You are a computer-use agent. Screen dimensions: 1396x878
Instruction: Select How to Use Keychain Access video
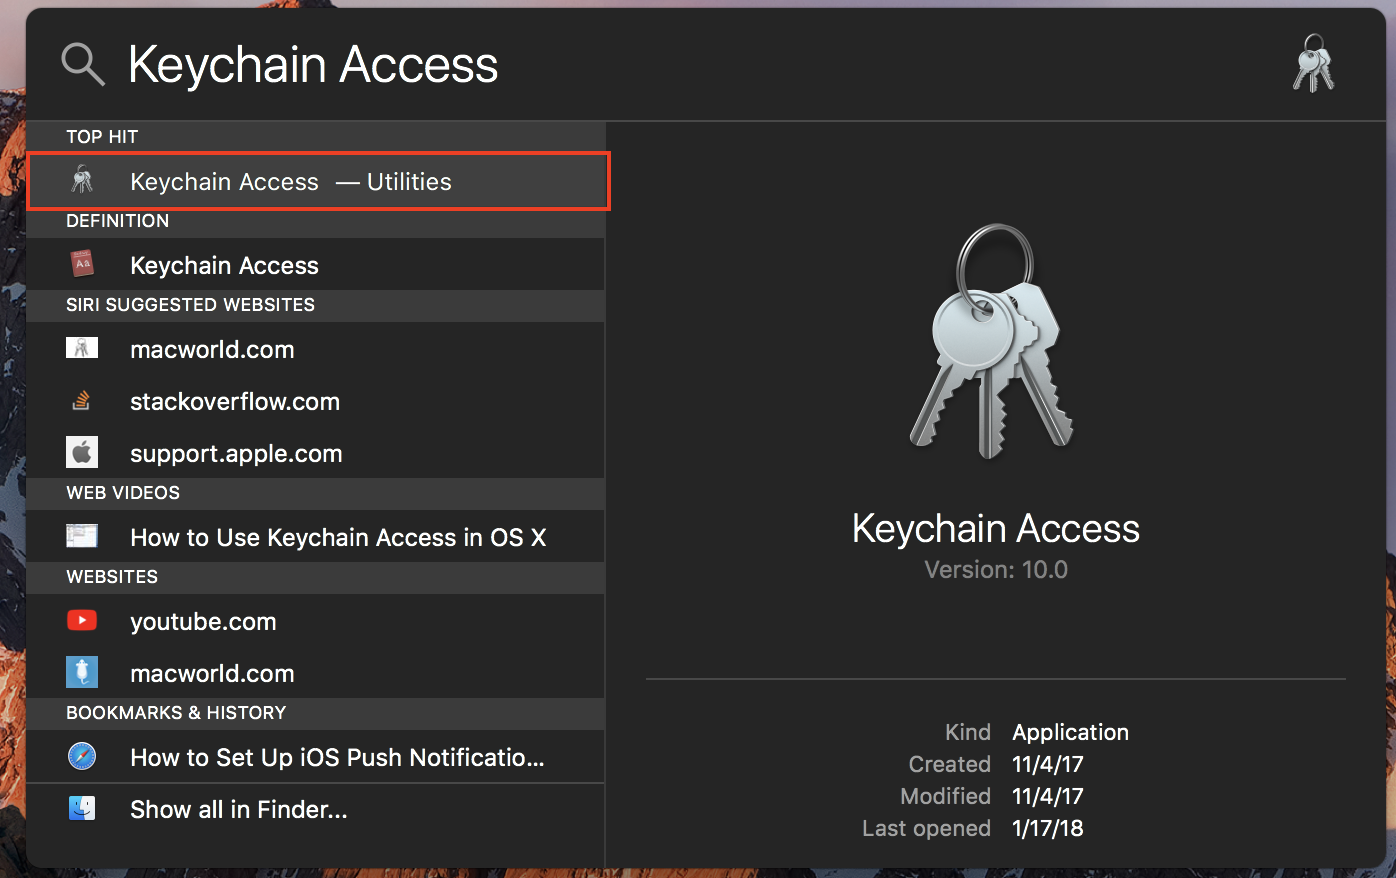338,538
